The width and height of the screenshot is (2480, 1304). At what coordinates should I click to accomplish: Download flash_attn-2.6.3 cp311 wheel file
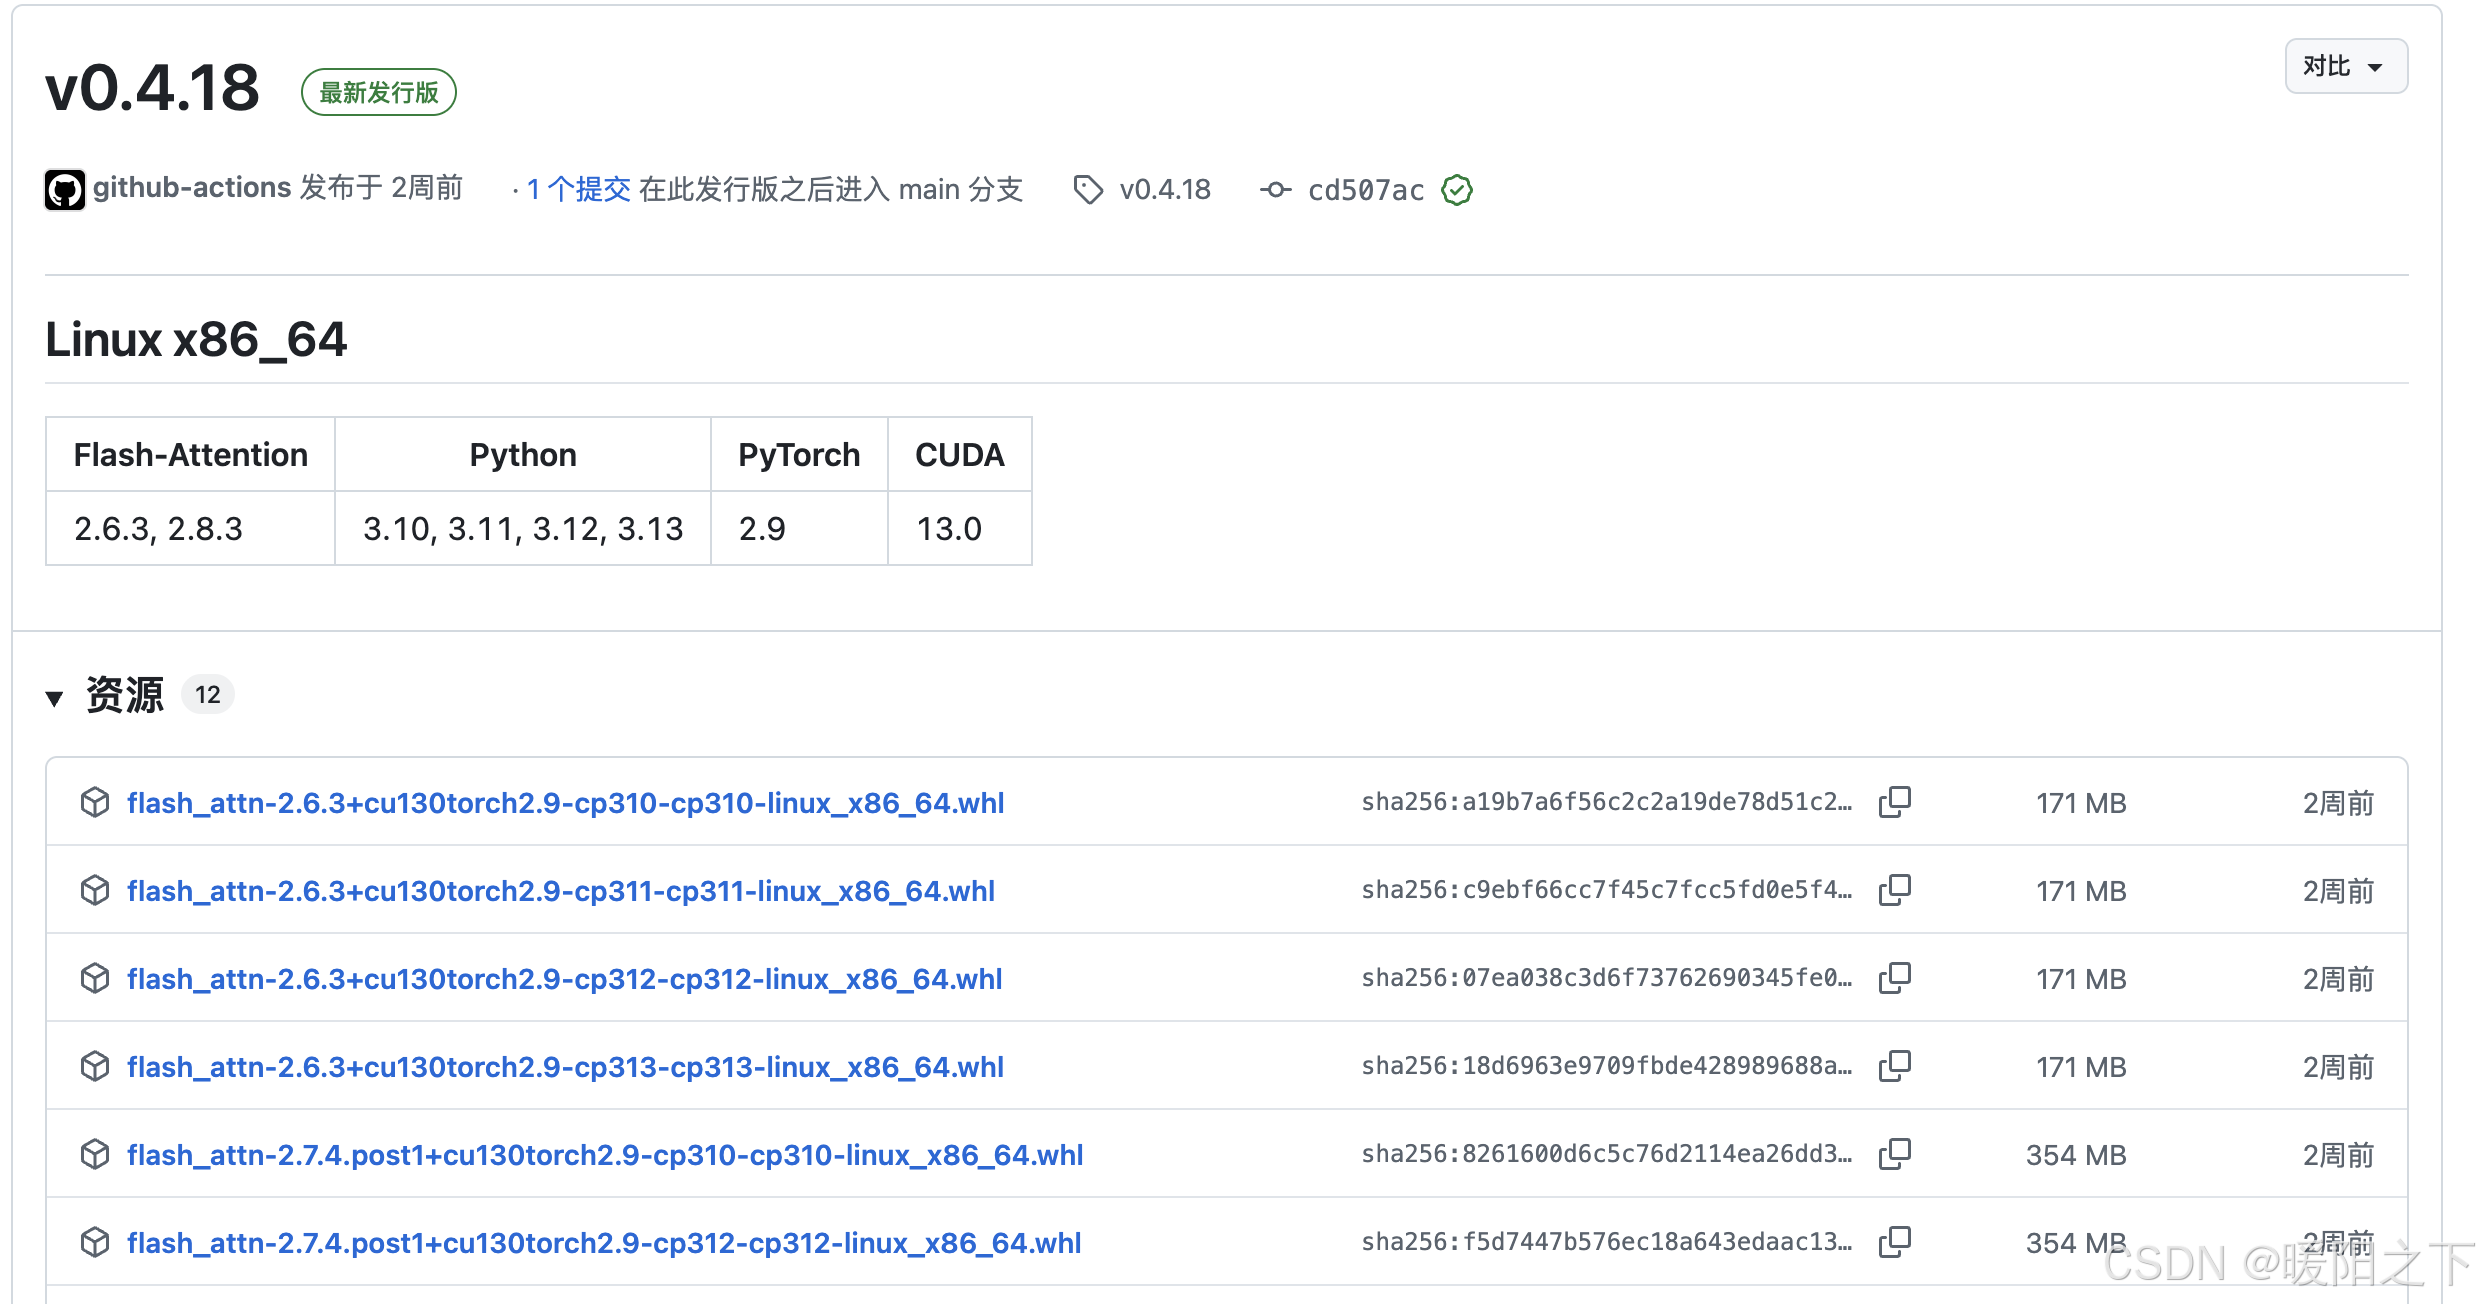(560, 891)
